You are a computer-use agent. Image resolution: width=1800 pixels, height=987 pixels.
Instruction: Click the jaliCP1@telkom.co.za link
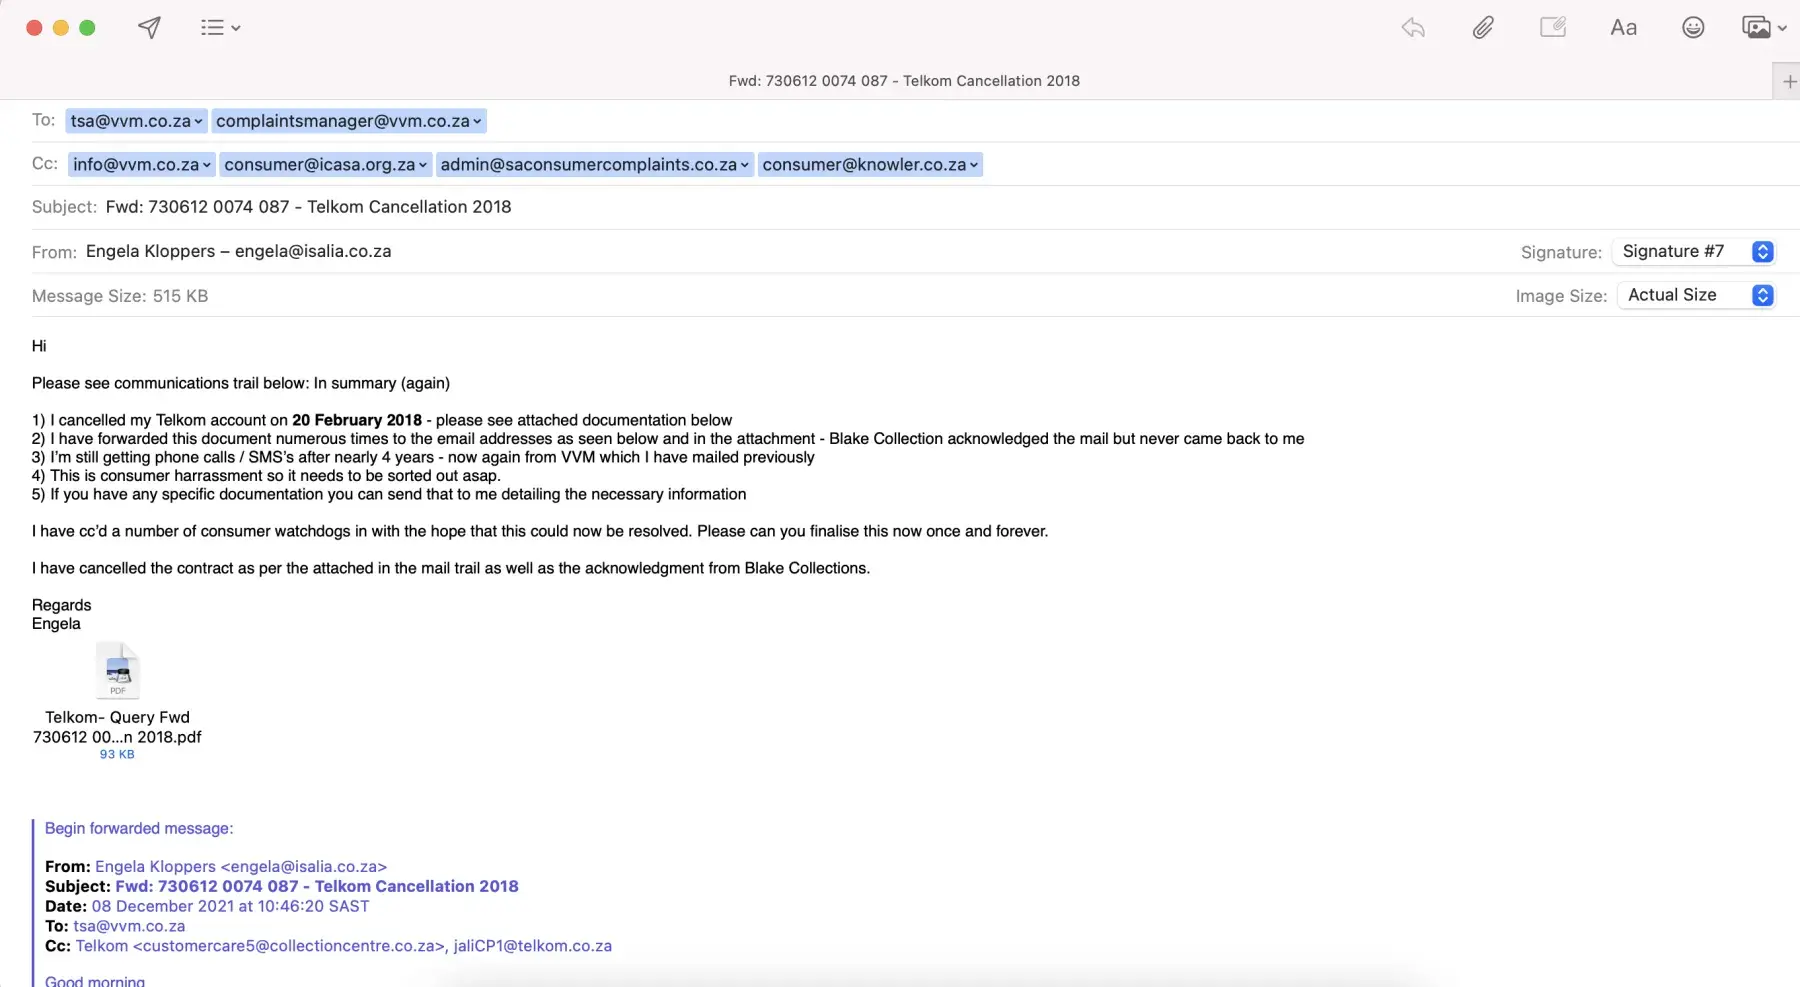tap(532, 946)
